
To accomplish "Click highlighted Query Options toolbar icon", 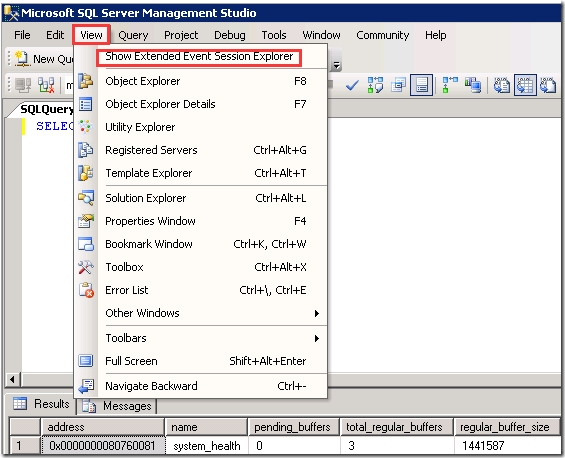I will click(421, 85).
